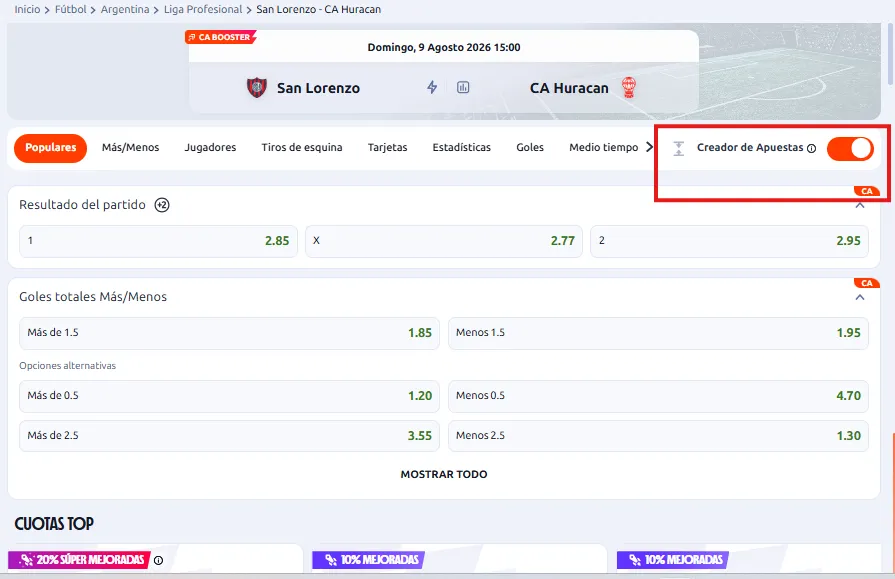895x579 pixels.
Task: Click the CA Huracan team crest
Action: pyautogui.click(x=629, y=88)
